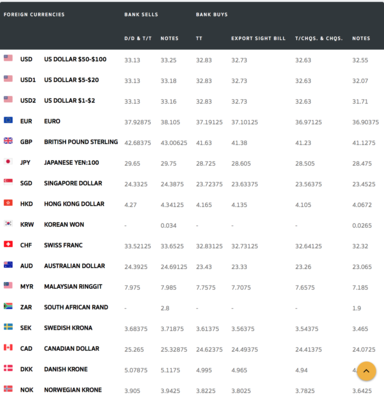Click the Sweden flag icon for SEK
The height and width of the screenshot is (400, 384).
(x=8, y=327)
